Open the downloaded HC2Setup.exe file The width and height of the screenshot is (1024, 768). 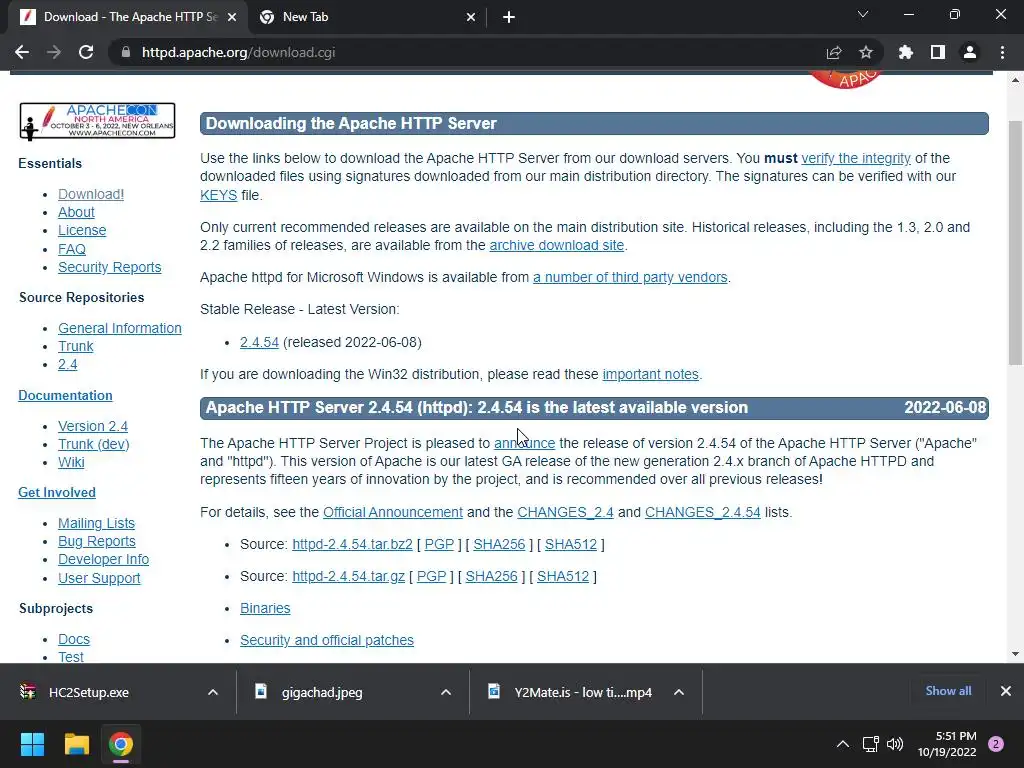89,692
